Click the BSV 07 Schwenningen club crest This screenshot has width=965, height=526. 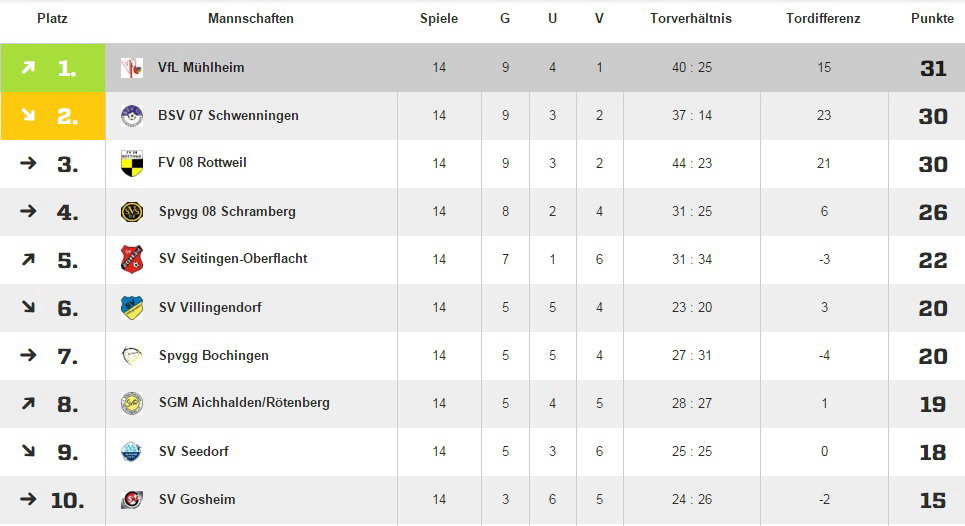pos(132,116)
